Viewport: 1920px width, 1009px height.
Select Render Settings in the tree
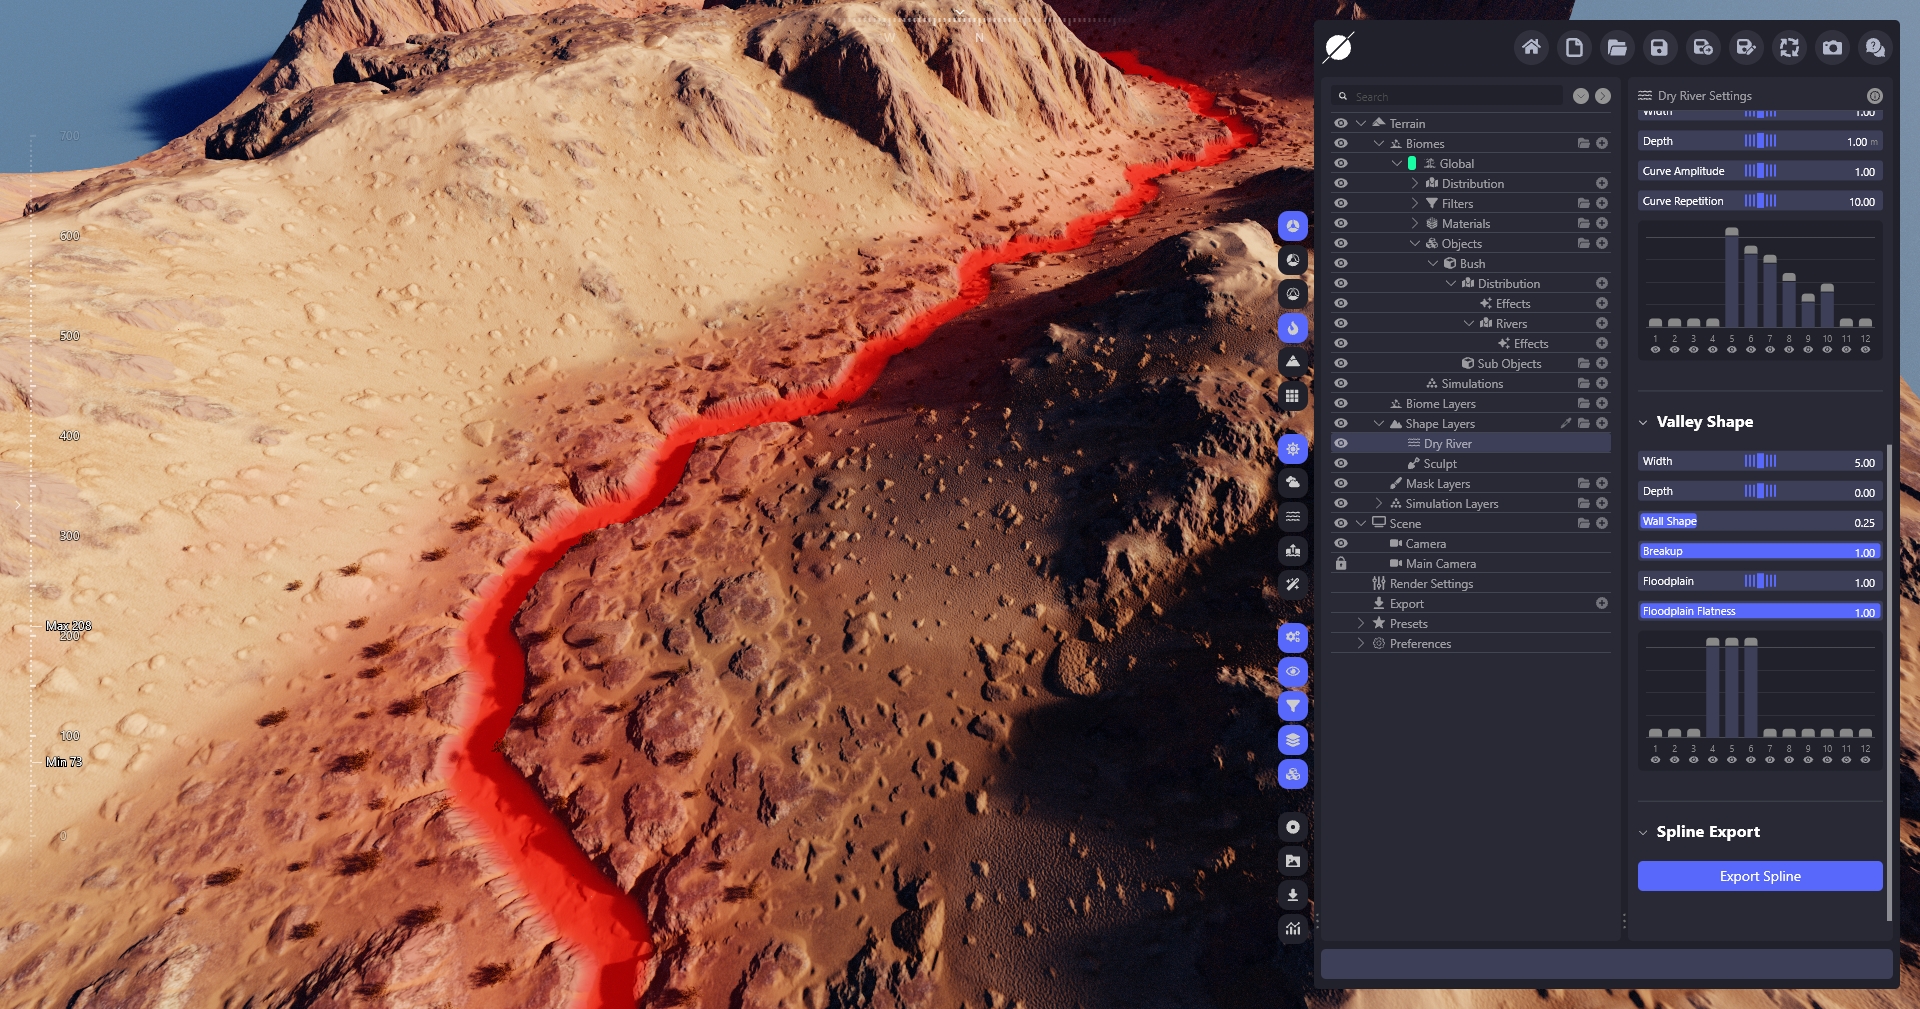pos(1431,583)
